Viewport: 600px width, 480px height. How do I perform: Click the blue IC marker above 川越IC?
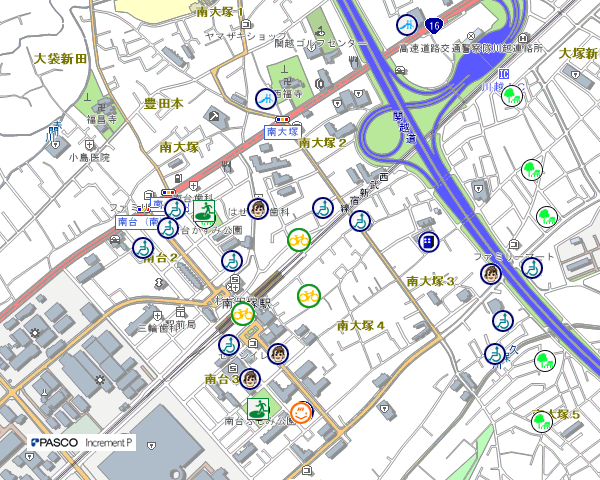(504, 73)
